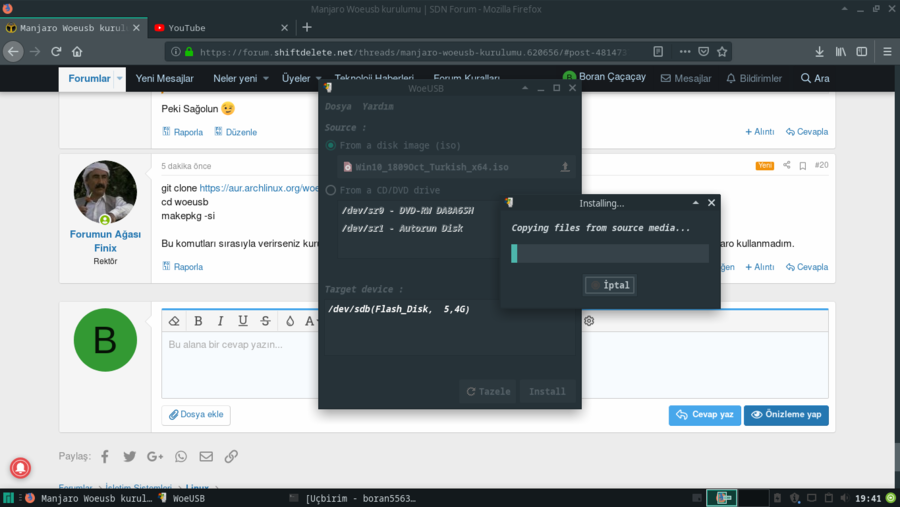Screen dimensions: 900x507
Task: Click the eraser remove formatting icon
Action: [174, 321]
